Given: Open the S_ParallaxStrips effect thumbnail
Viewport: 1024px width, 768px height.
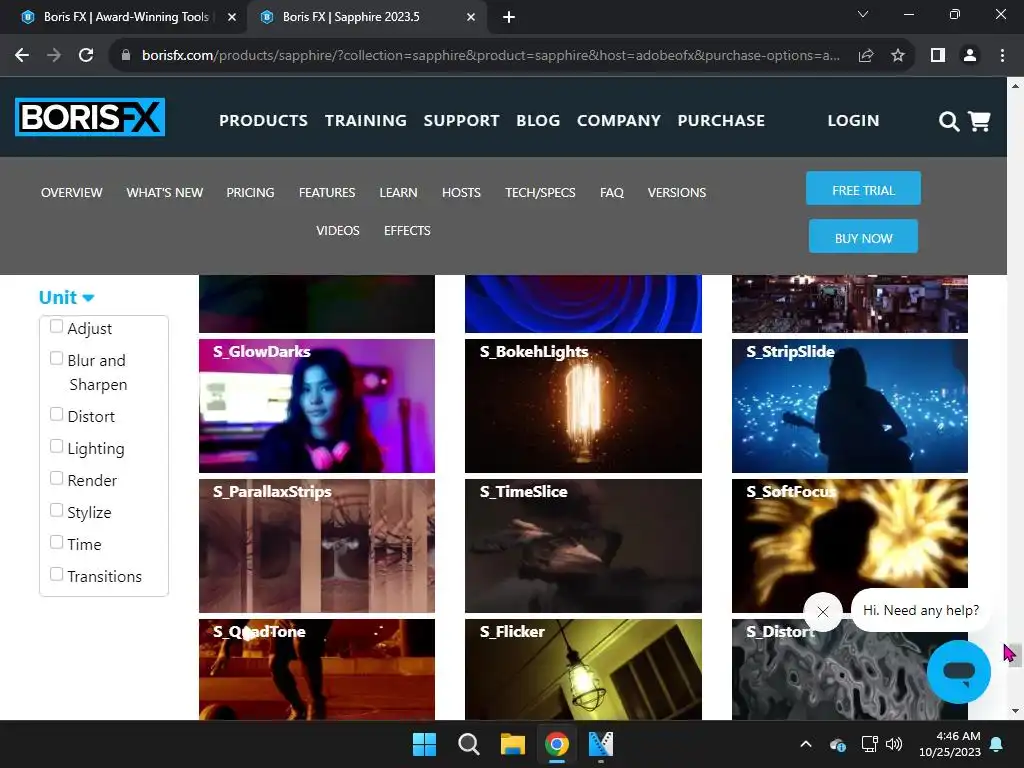Looking at the screenshot, I should click(317, 546).
